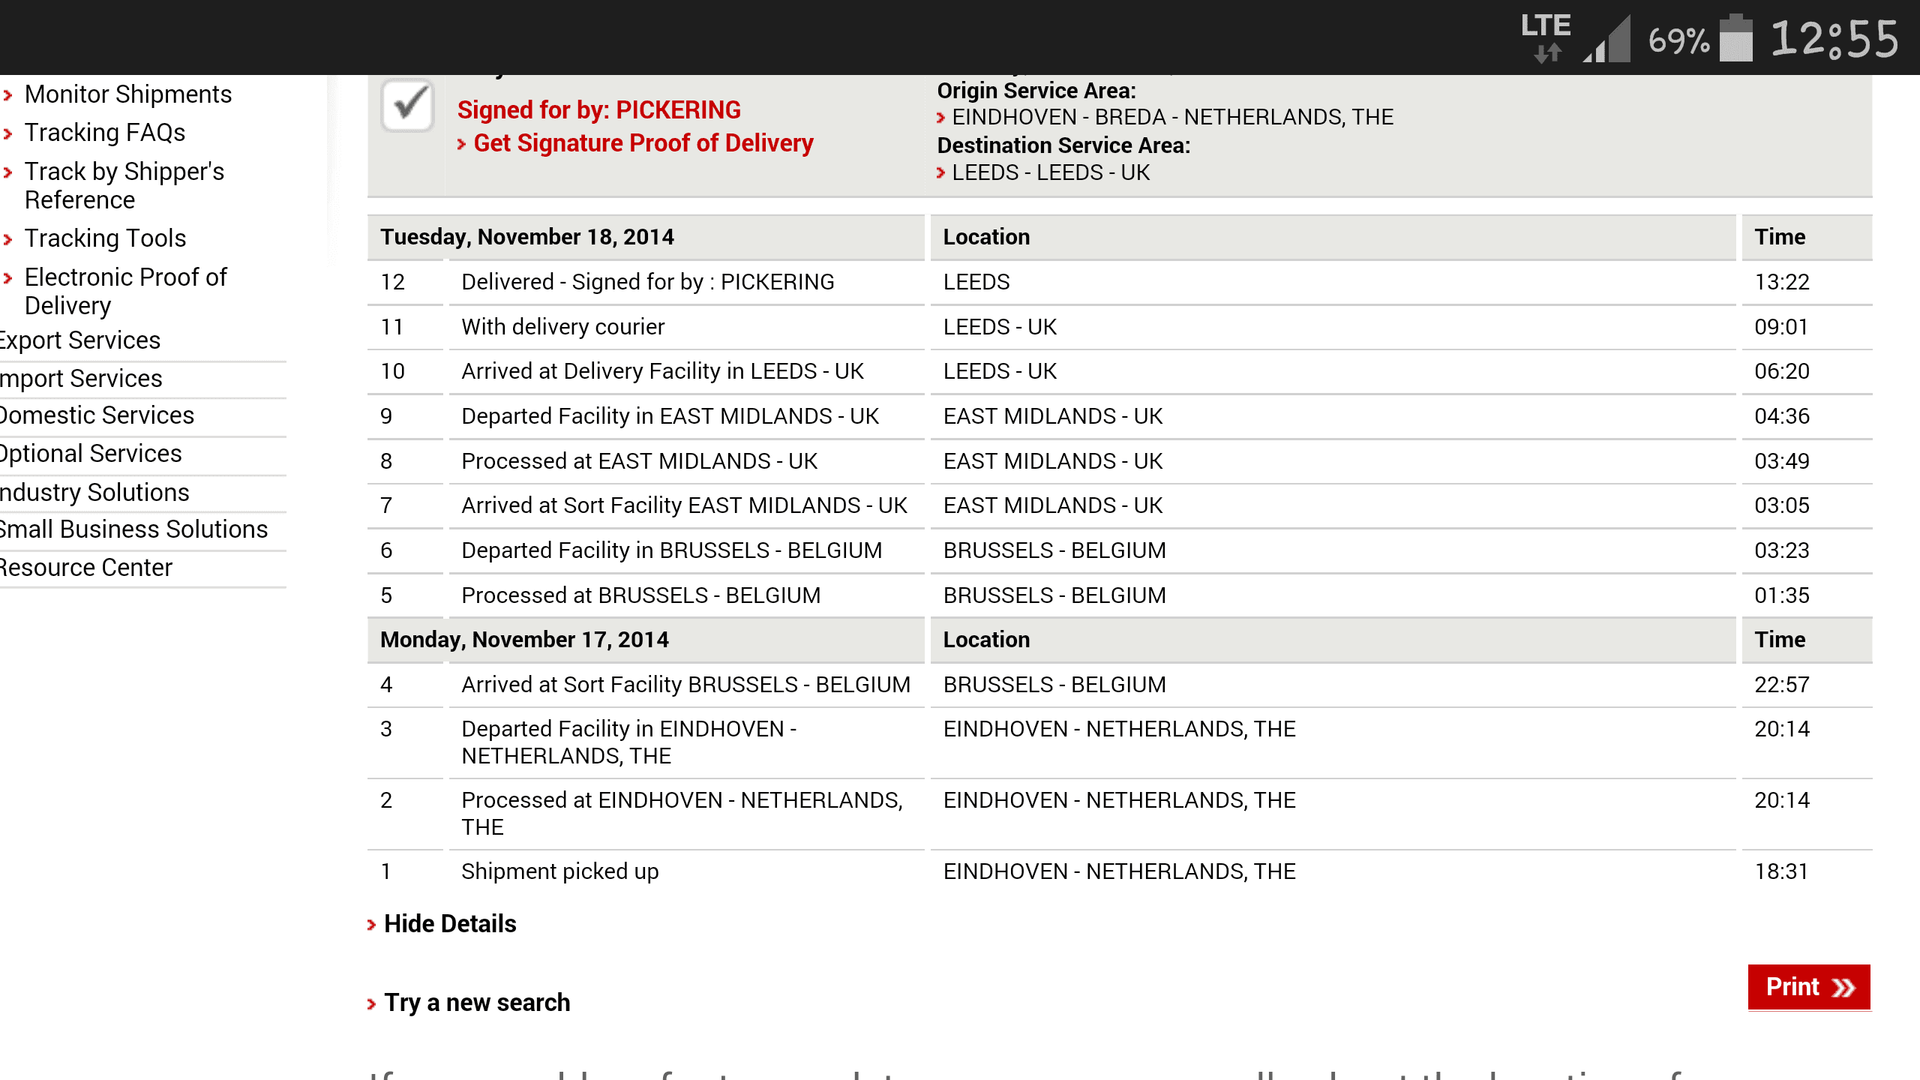1920x1080 pixels.
Task: Click red arrow beside Tracking Tools
Action: pos(8,239)
